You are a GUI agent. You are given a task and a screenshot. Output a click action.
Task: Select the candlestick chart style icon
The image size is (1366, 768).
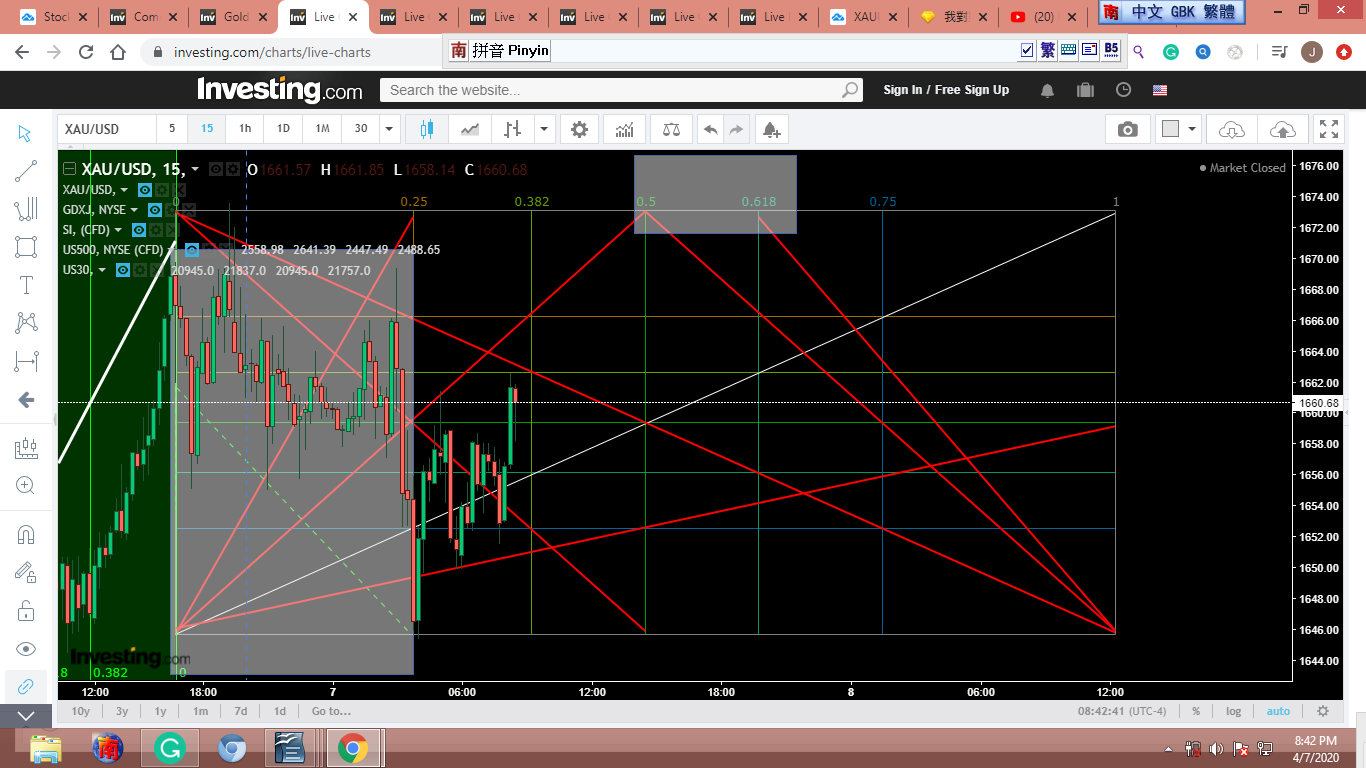[x=428, y=129]
